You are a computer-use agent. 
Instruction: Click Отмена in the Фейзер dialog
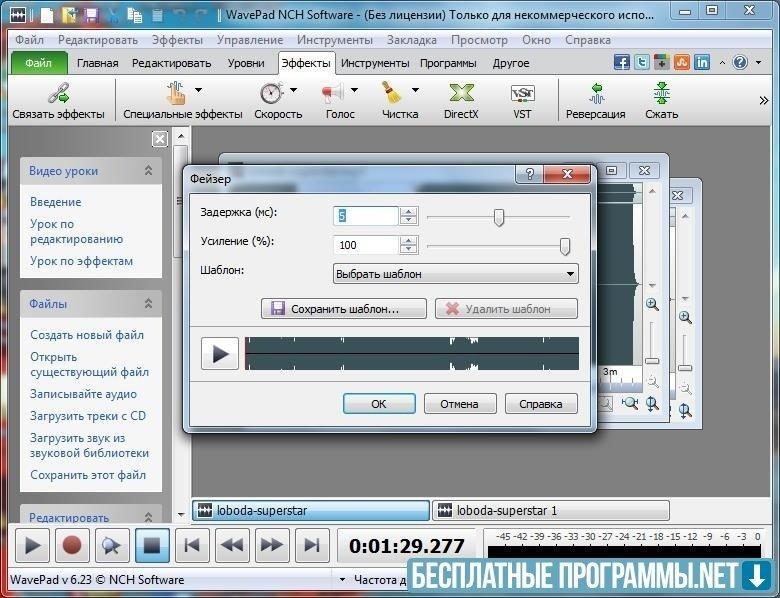pos(460,403)
